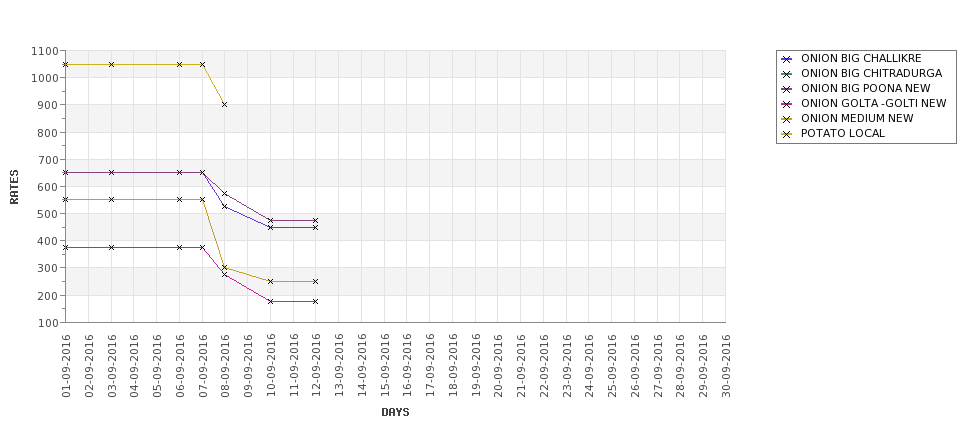Click the onion medium point on 10-09-2016
Image resolution: width=975 pixels, height=429 pixels.
tap(270, 282)
